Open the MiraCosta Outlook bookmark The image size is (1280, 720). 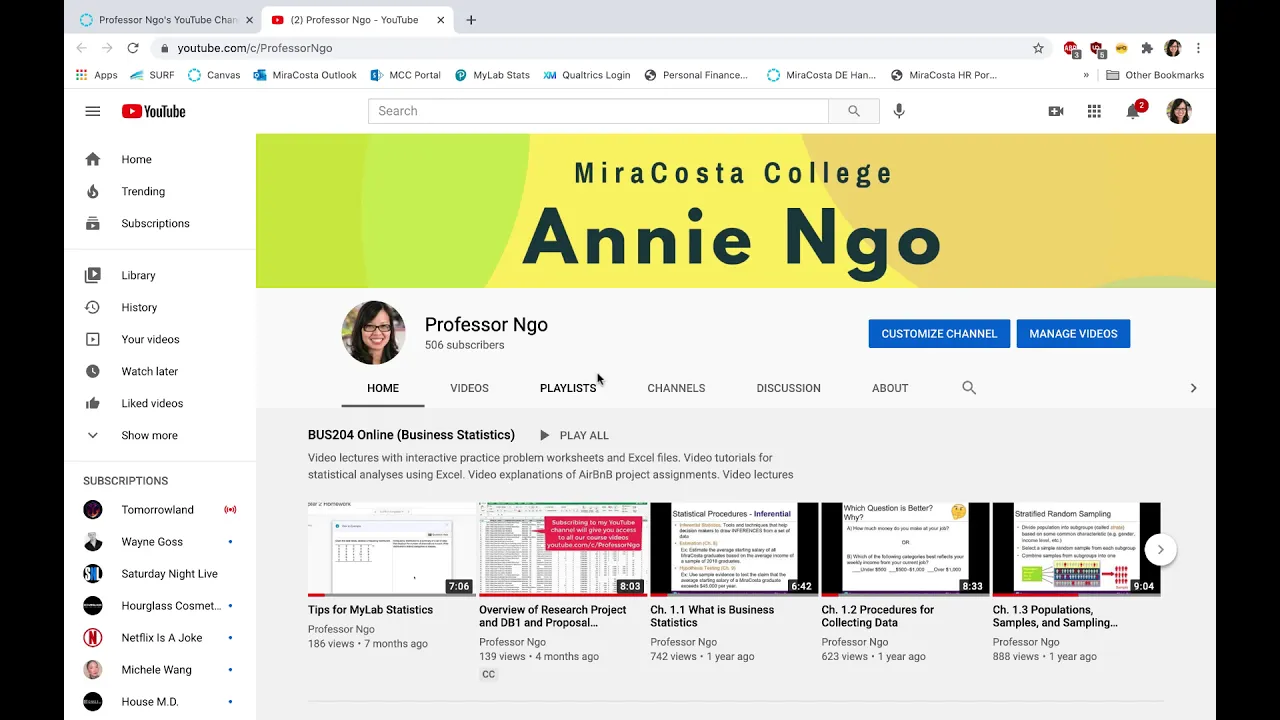coord(305,75)
